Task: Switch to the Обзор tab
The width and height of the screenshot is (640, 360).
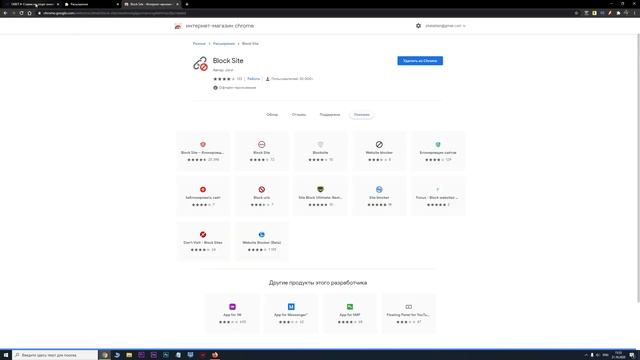Action: [x=272, y=115]
